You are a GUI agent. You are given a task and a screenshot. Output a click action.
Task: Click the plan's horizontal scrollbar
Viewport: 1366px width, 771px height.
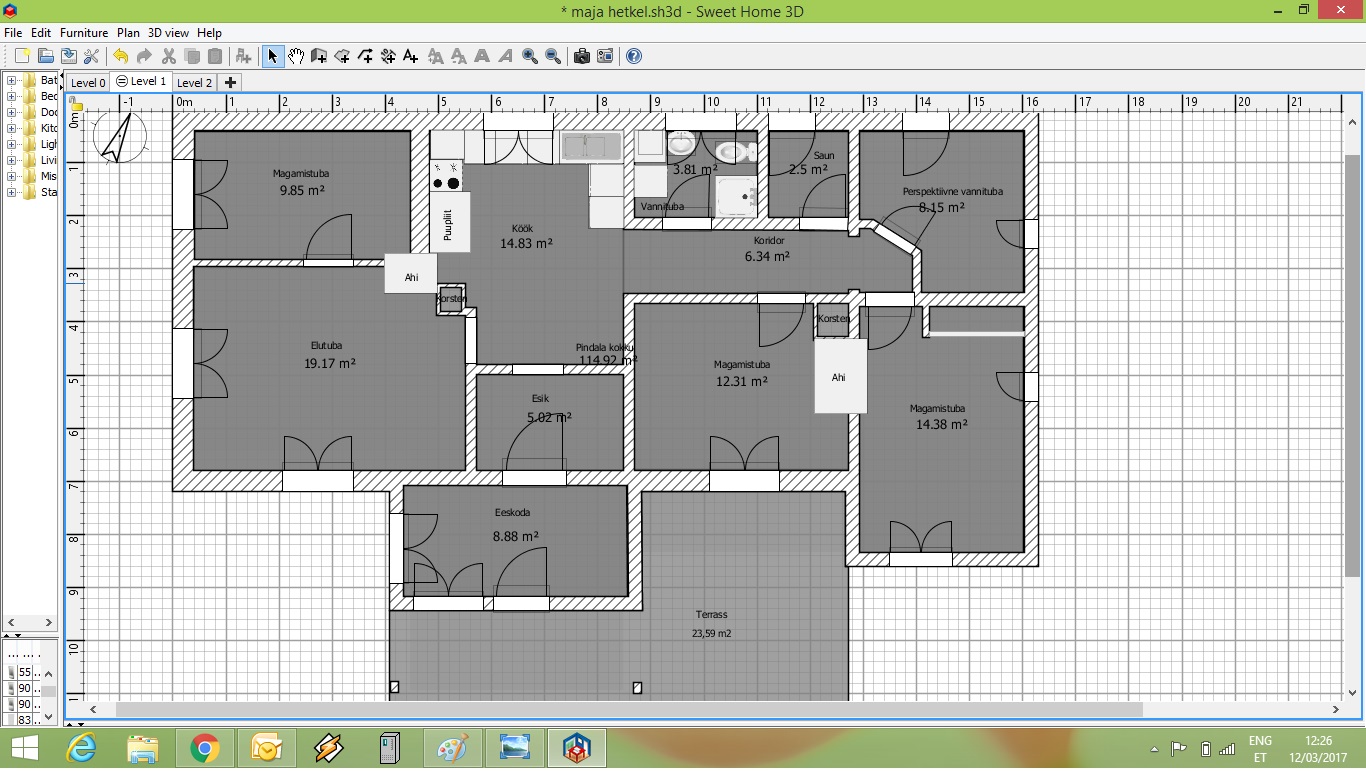[628, 709]
